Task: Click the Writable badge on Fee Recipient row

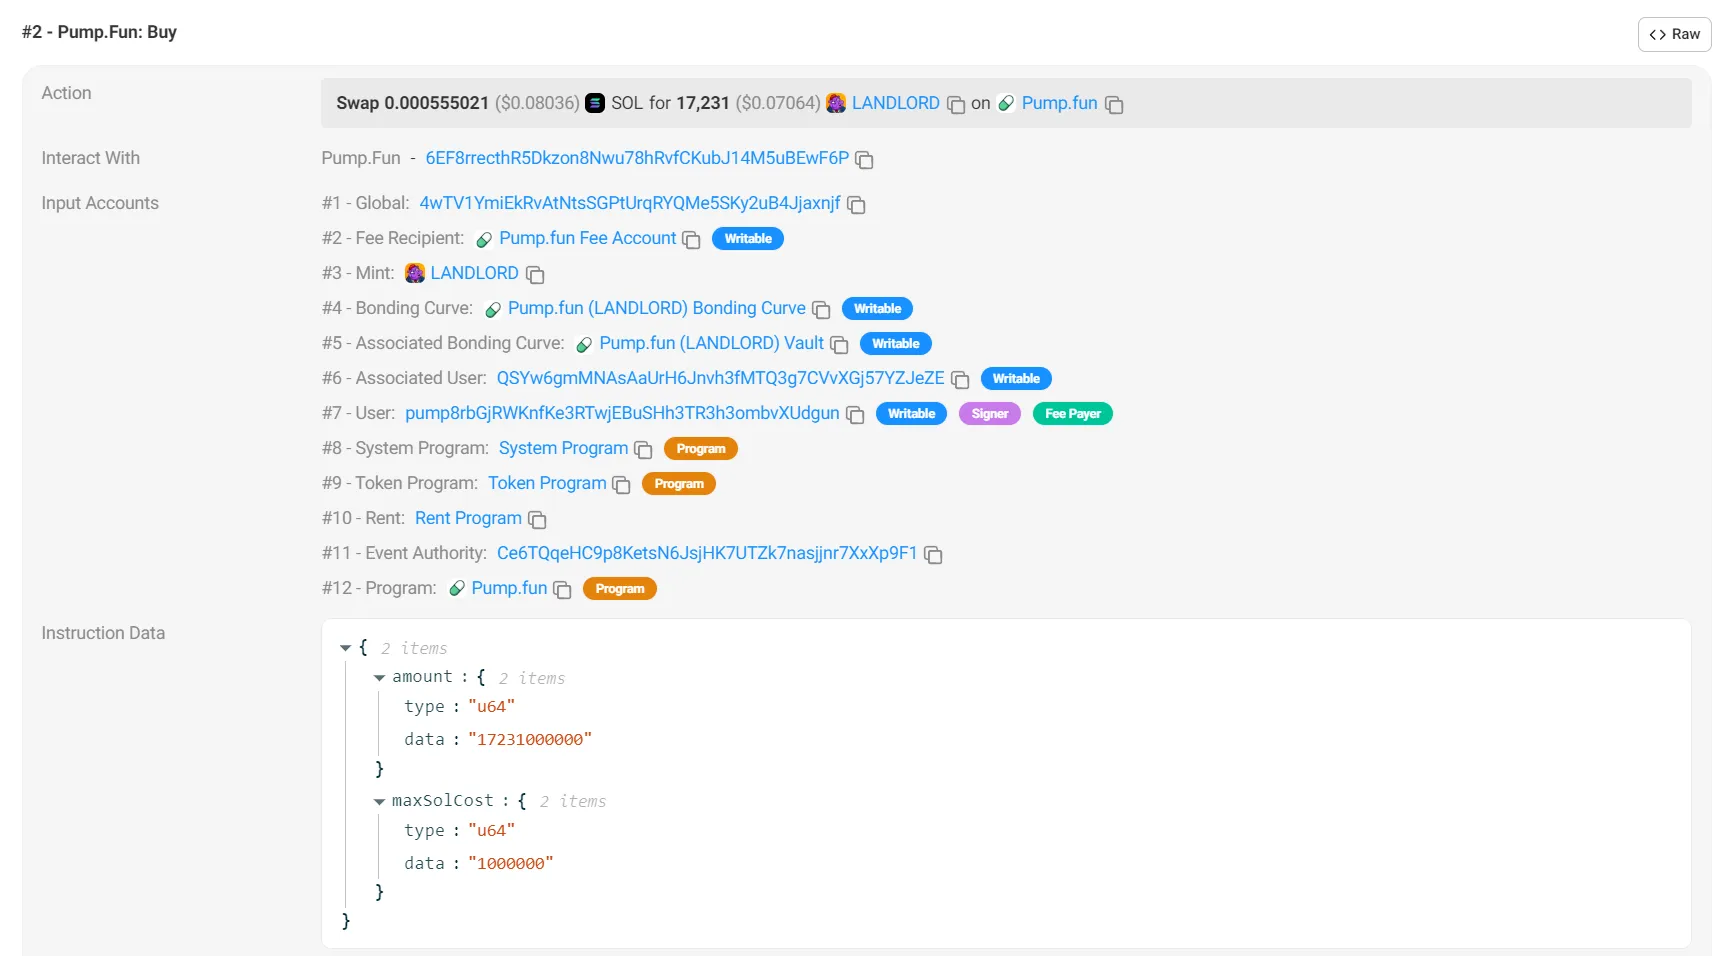Action: point(748,239)
